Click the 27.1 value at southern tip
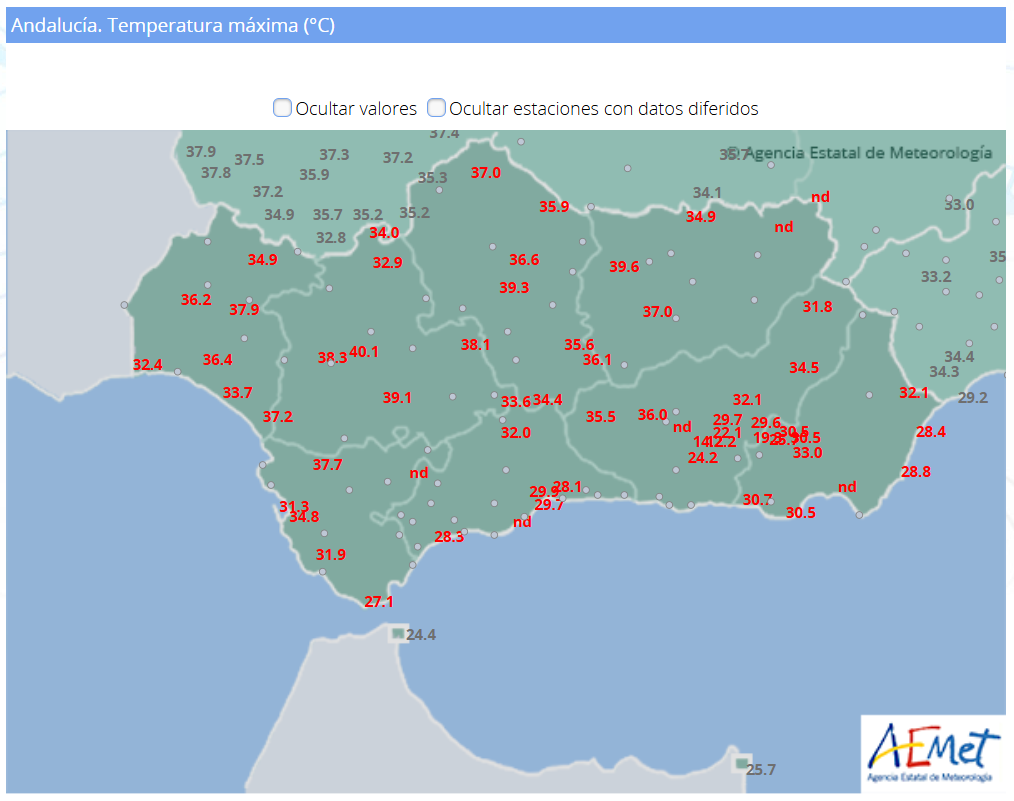Viewport: 1014px width, 801px height. pyautogui.click(x=379, y=602)
